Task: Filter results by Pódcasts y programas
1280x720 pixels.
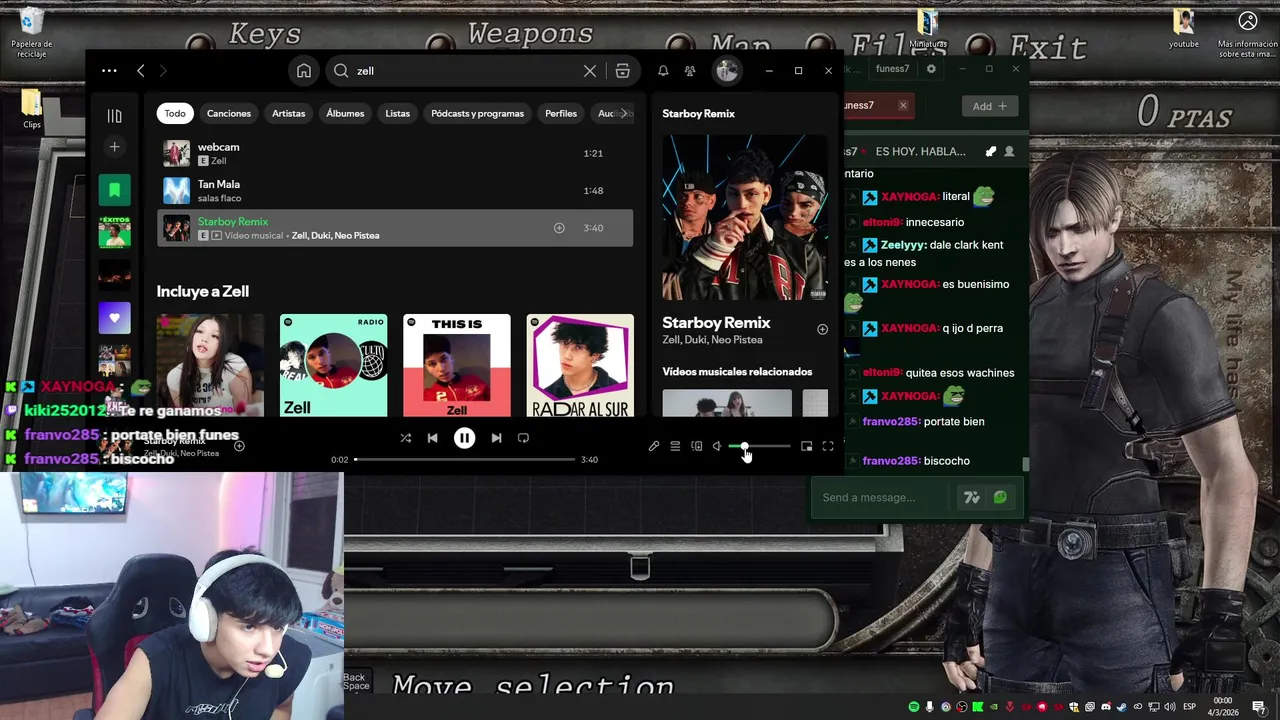Action: tap(477, 113)
